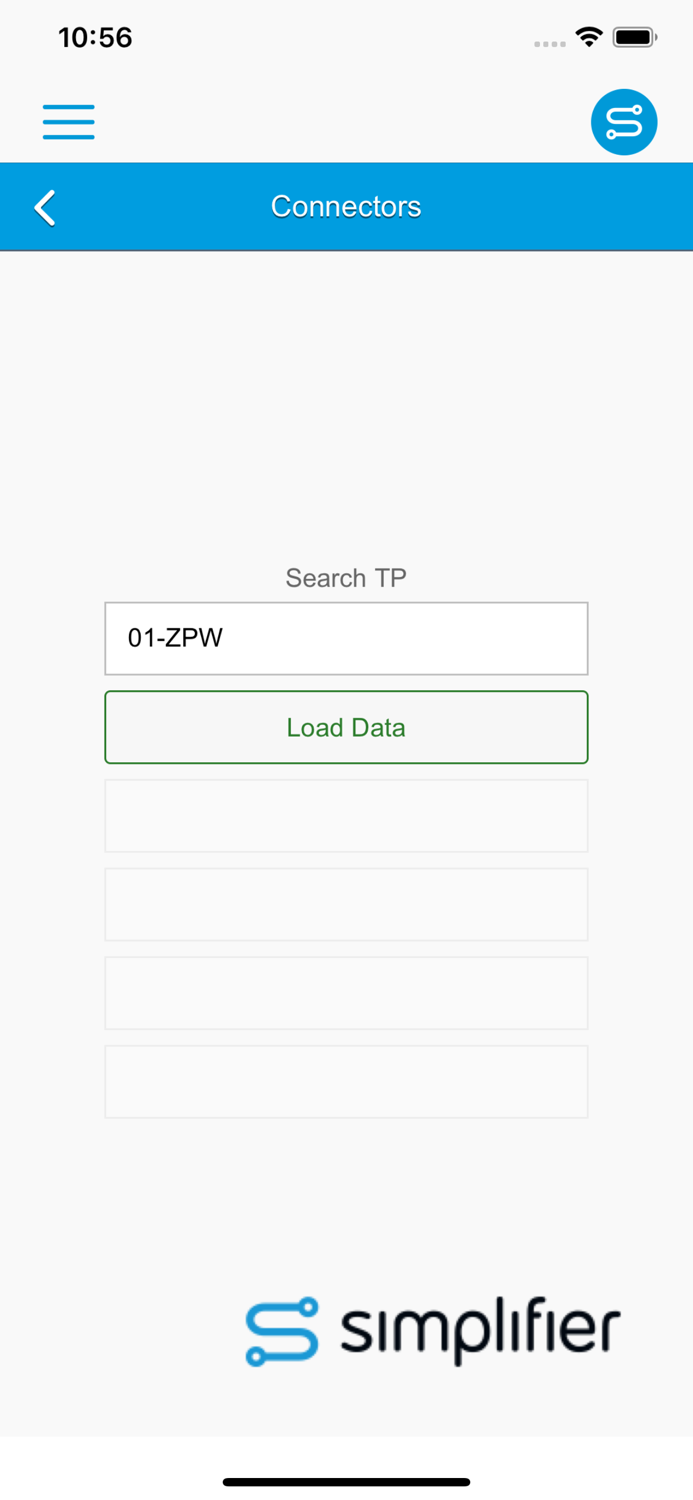Click inside the 01-ZPW search input field

[346, 638]
